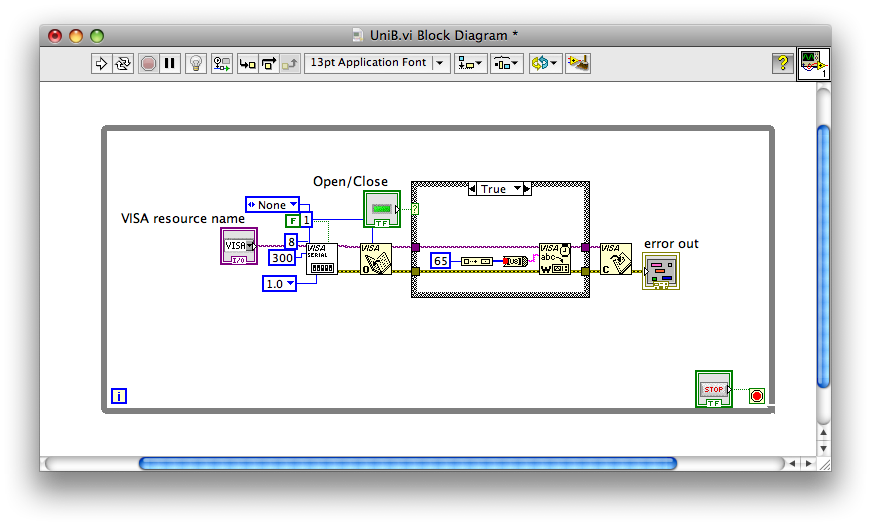Image resolution: width=871 pixels, height=526 pixels.
Task: Click the Step Into button
Action: point(246,63)
